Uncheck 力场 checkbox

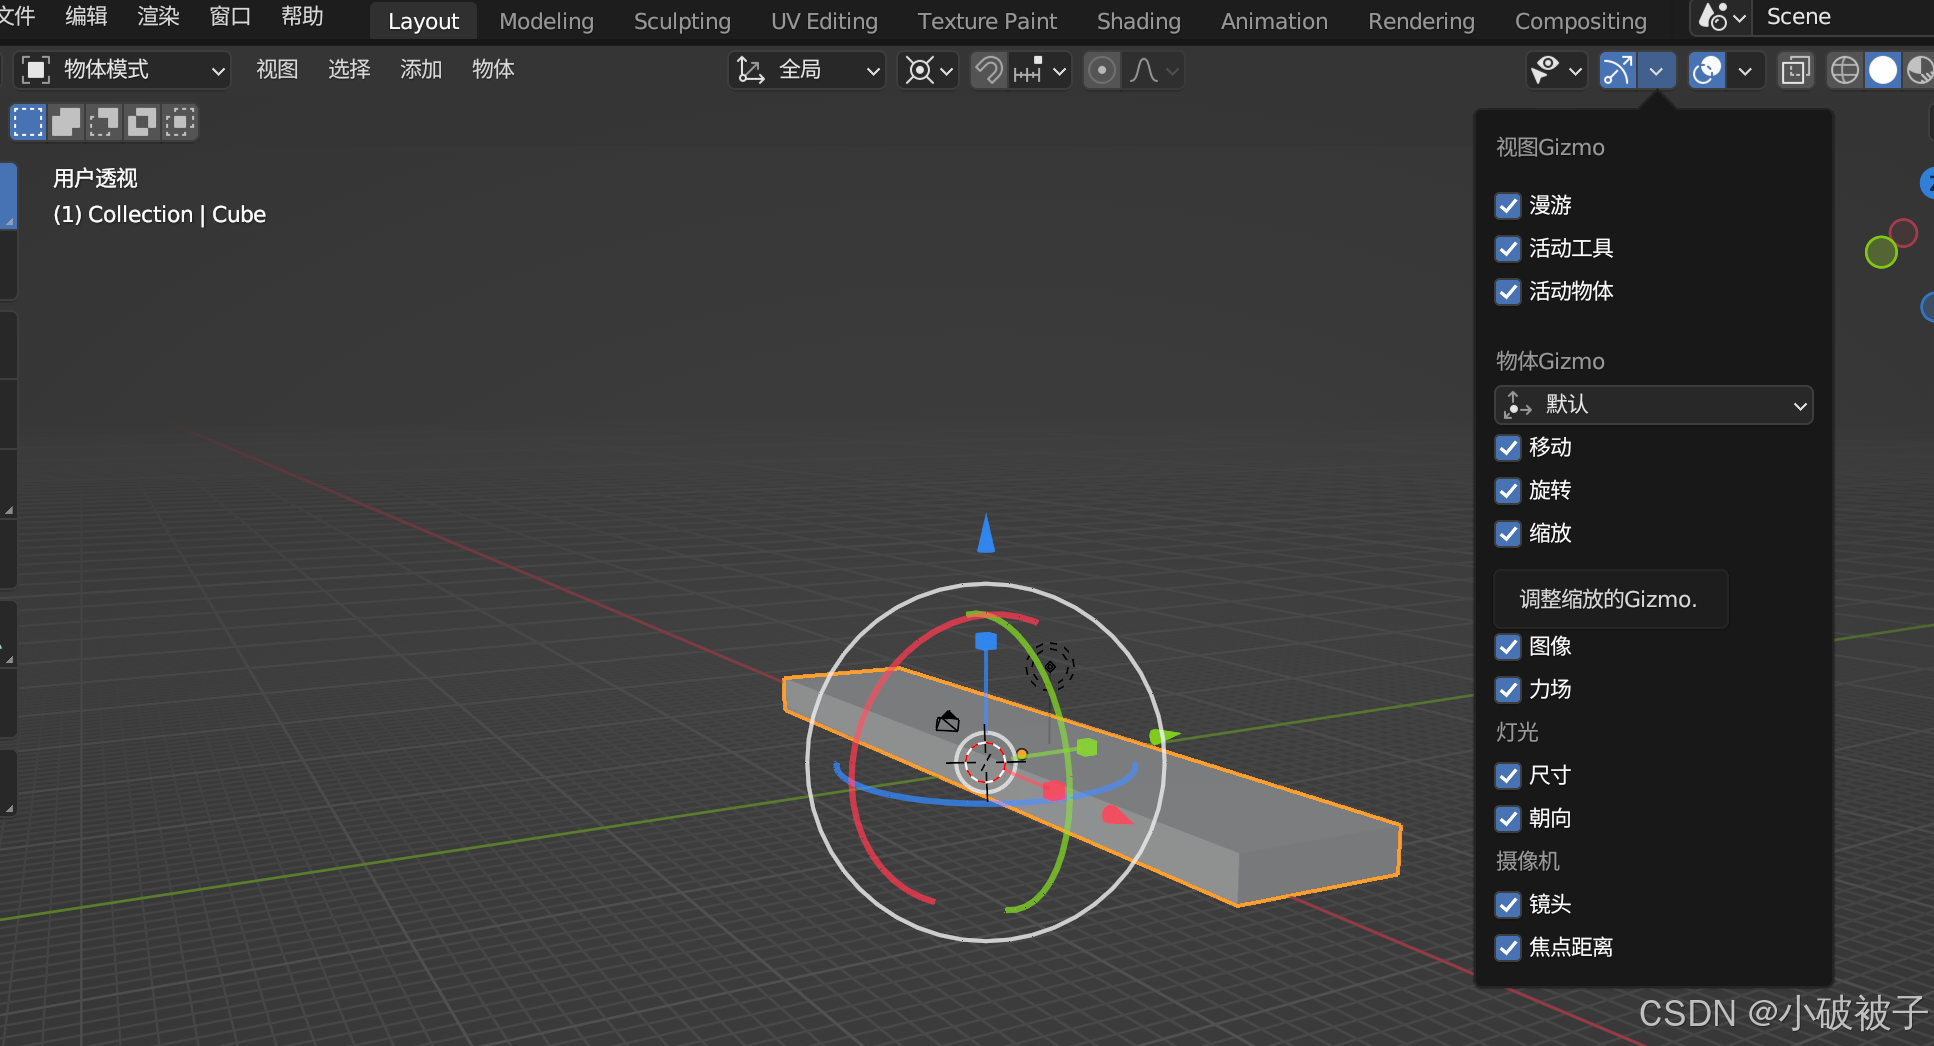(x=1508, y=690)
